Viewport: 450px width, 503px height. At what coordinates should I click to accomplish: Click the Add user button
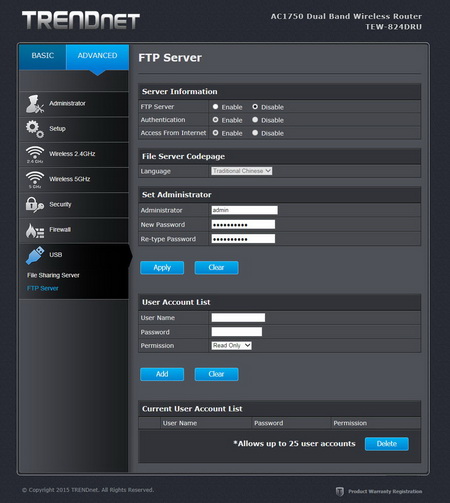coord(162,374)
